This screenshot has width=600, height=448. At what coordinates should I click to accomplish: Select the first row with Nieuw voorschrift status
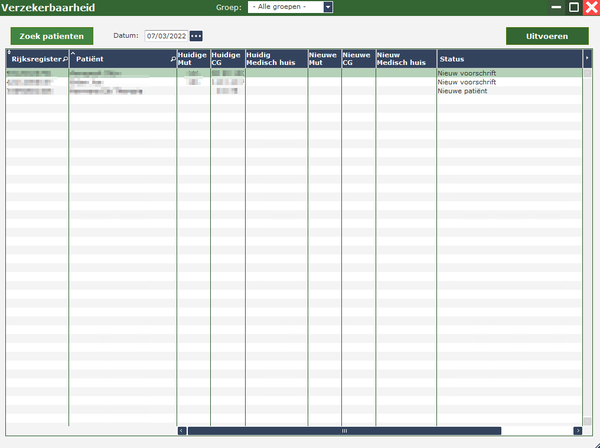300,73
